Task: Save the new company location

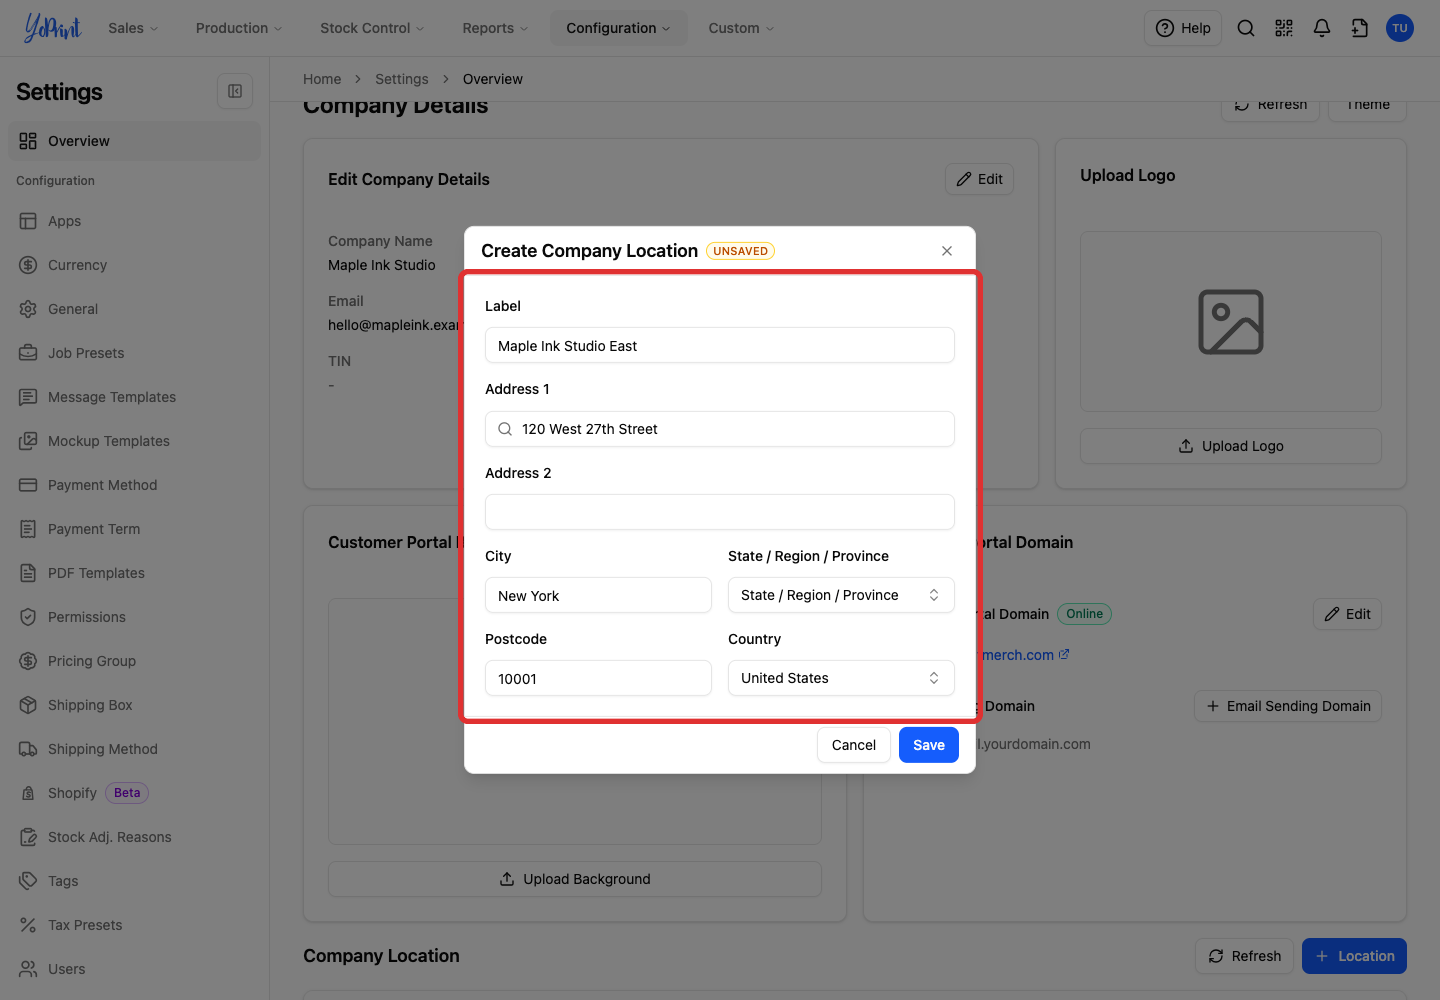Action: click(929, 745)
